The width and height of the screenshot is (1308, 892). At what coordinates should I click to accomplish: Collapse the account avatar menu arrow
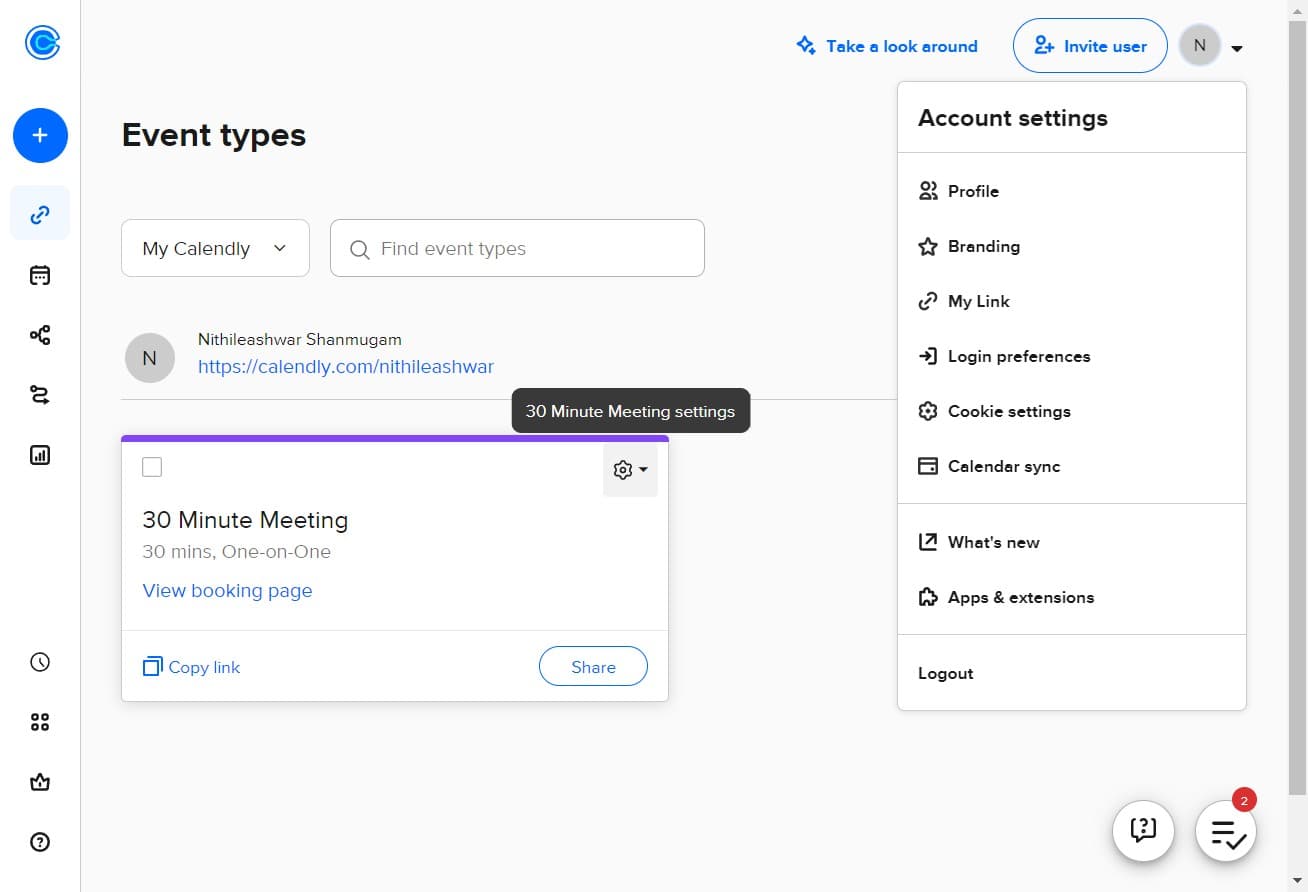point(1237,48)
